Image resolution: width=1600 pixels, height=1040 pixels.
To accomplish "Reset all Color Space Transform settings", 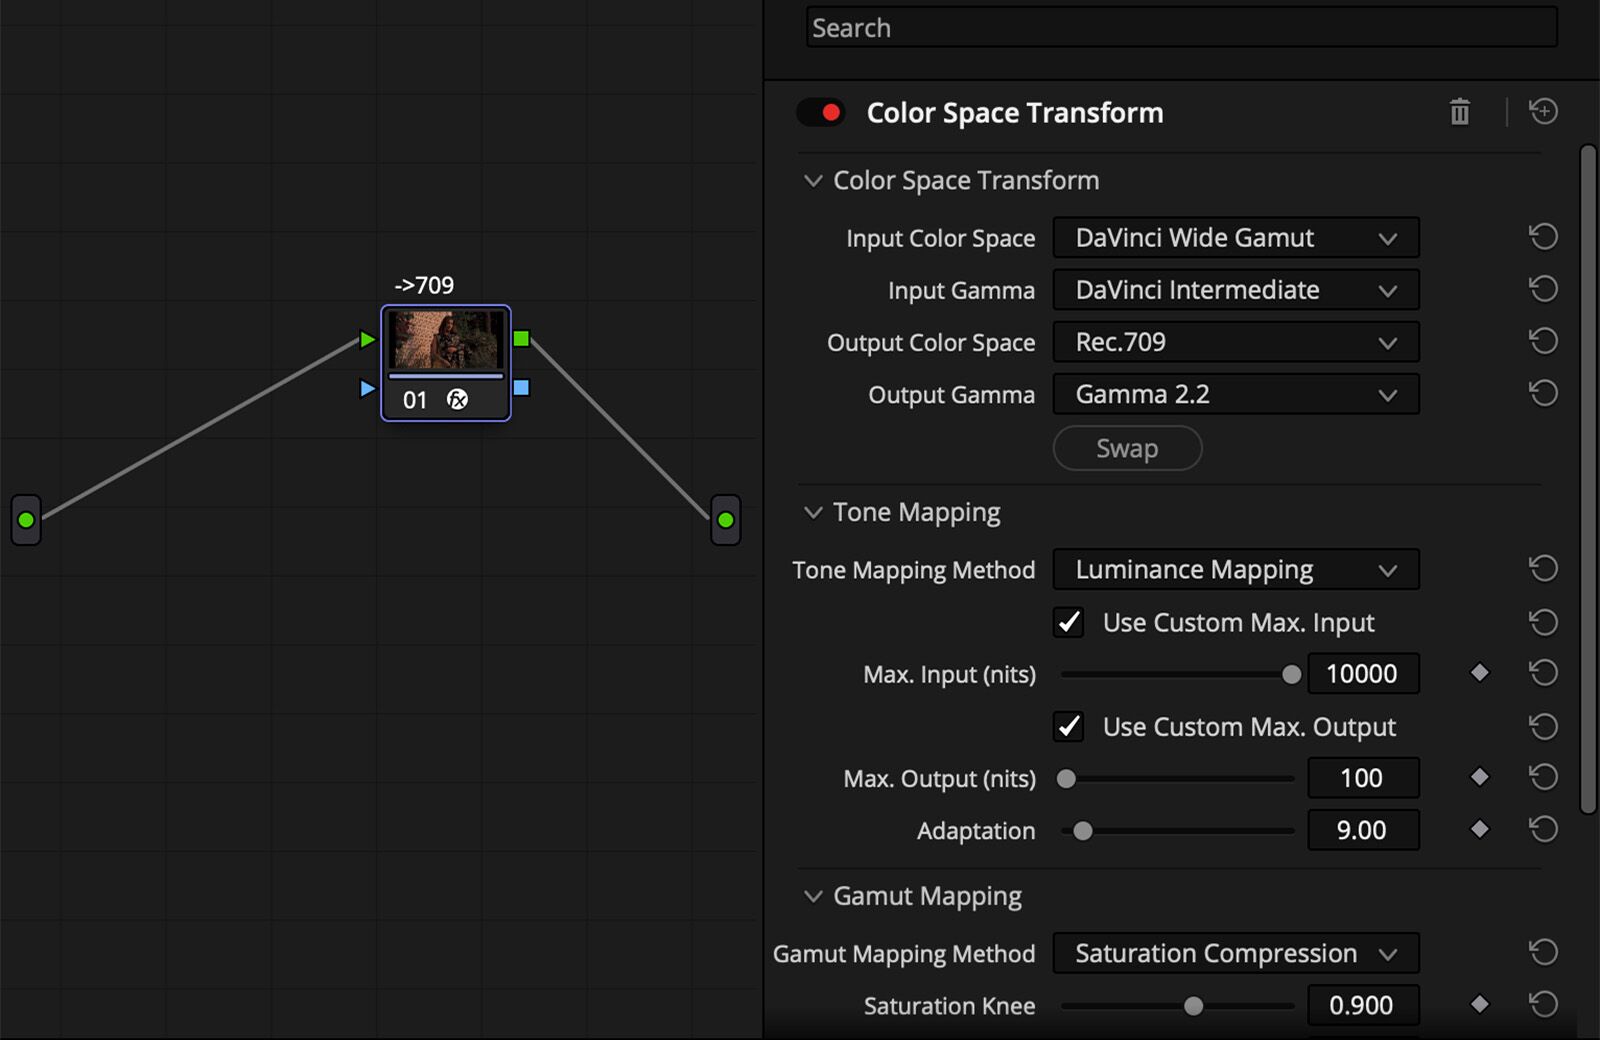I will (x=1542, y=112).
